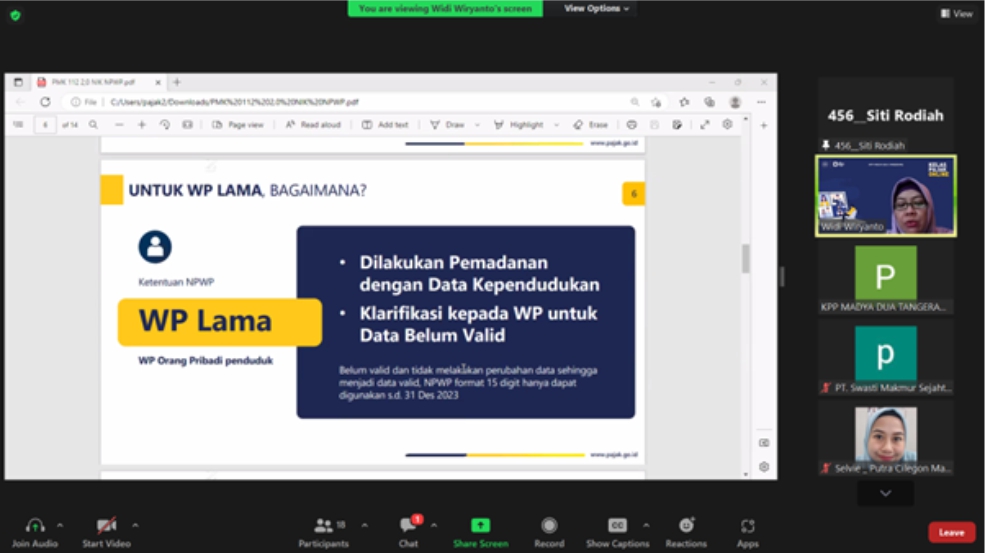Open the Reactions menu

686,526
